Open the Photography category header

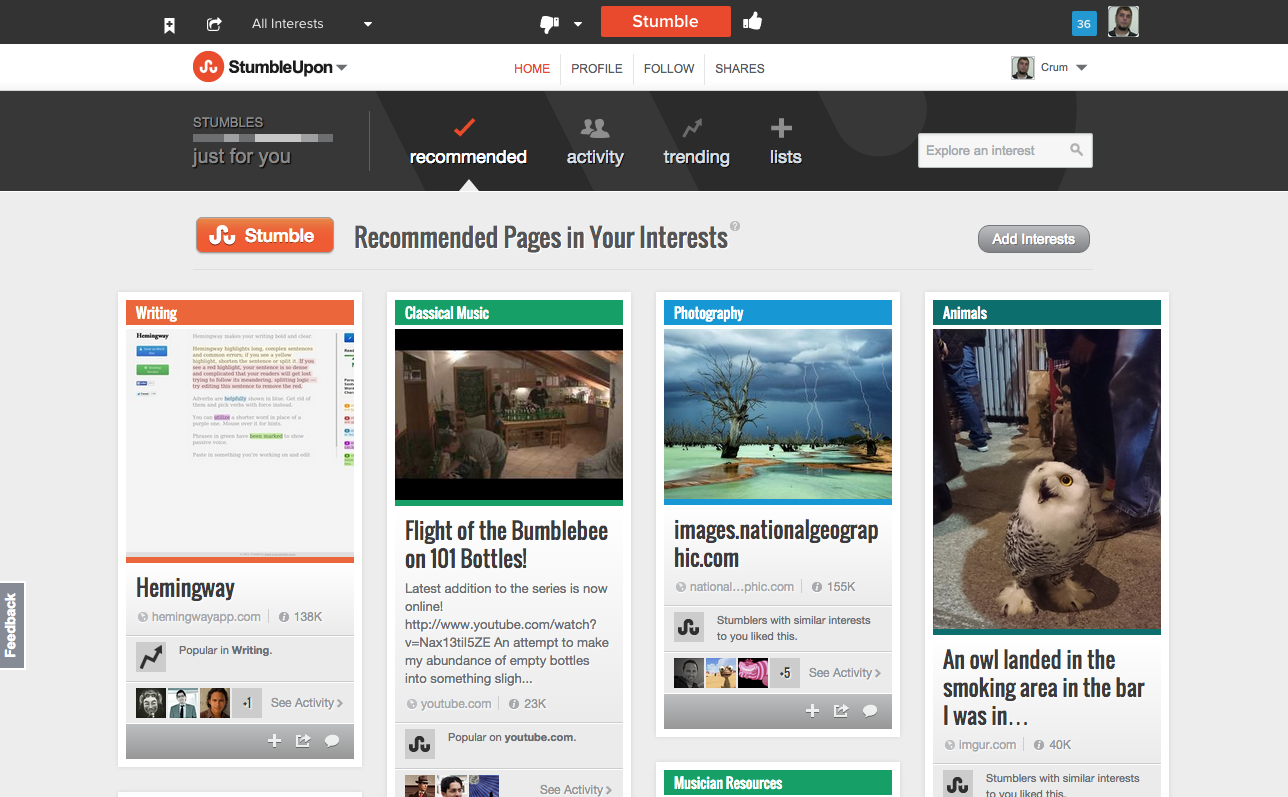[x=778, y=313]
